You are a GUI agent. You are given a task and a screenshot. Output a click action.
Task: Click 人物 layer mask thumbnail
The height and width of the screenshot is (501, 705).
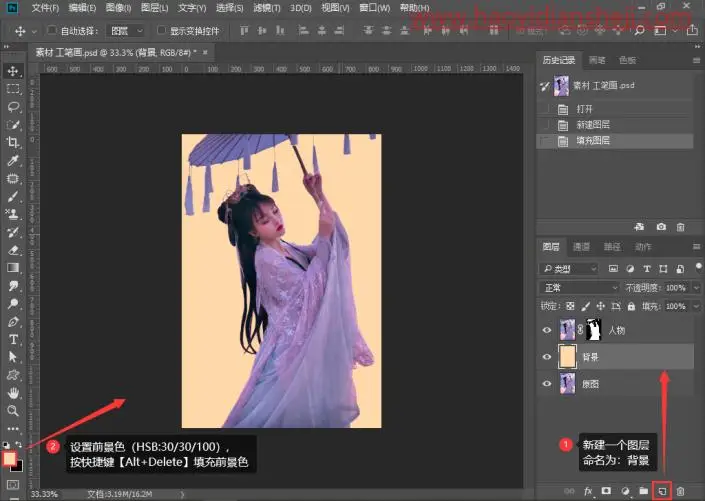pos(593,330)
